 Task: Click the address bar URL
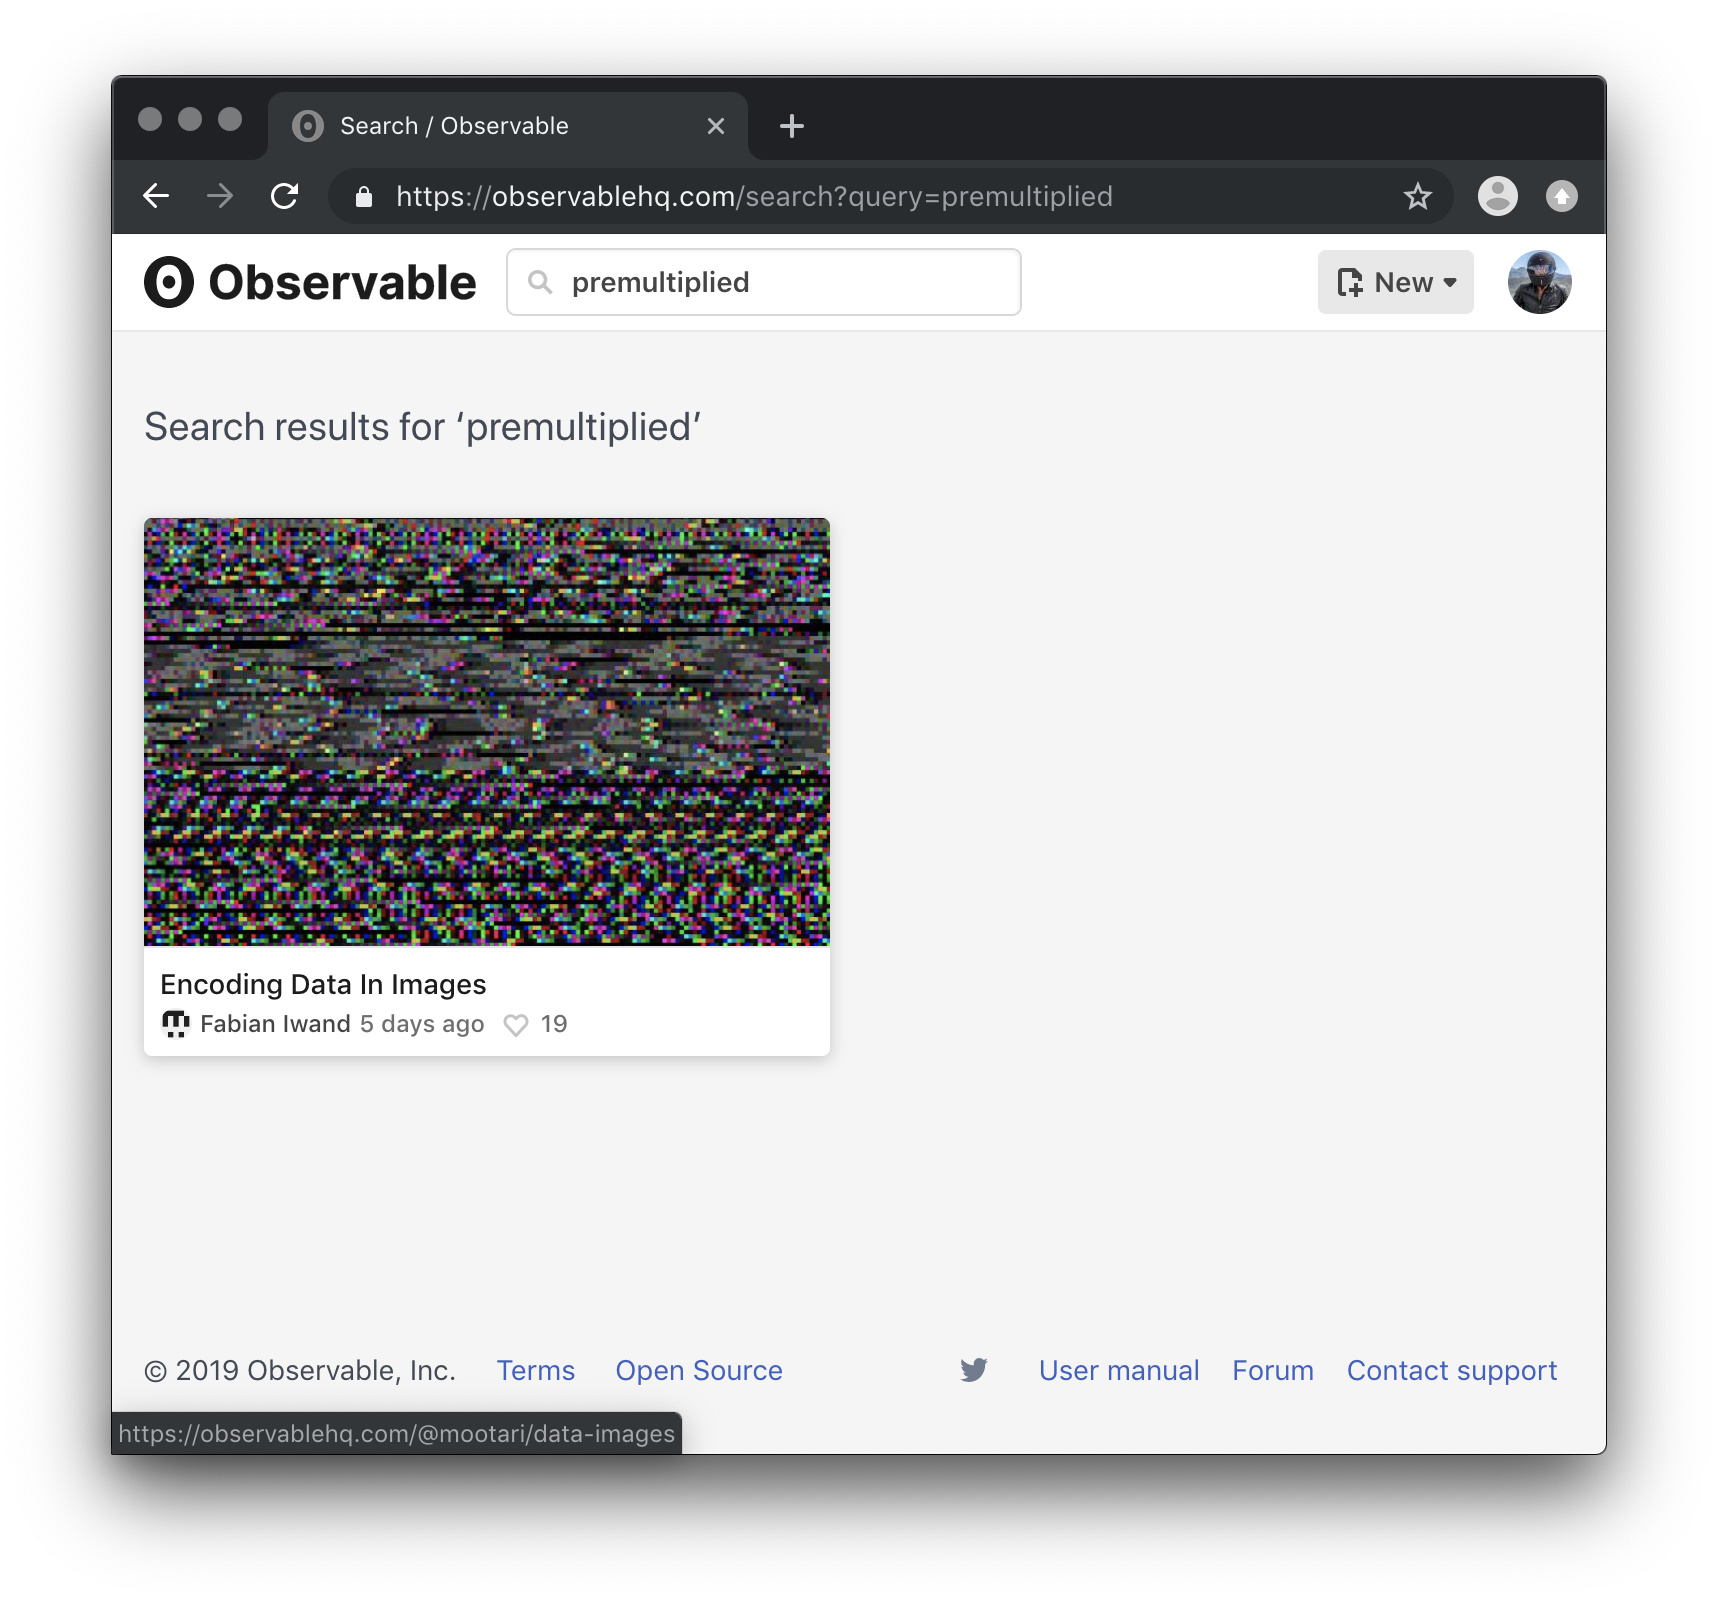[x=754, y=196]
